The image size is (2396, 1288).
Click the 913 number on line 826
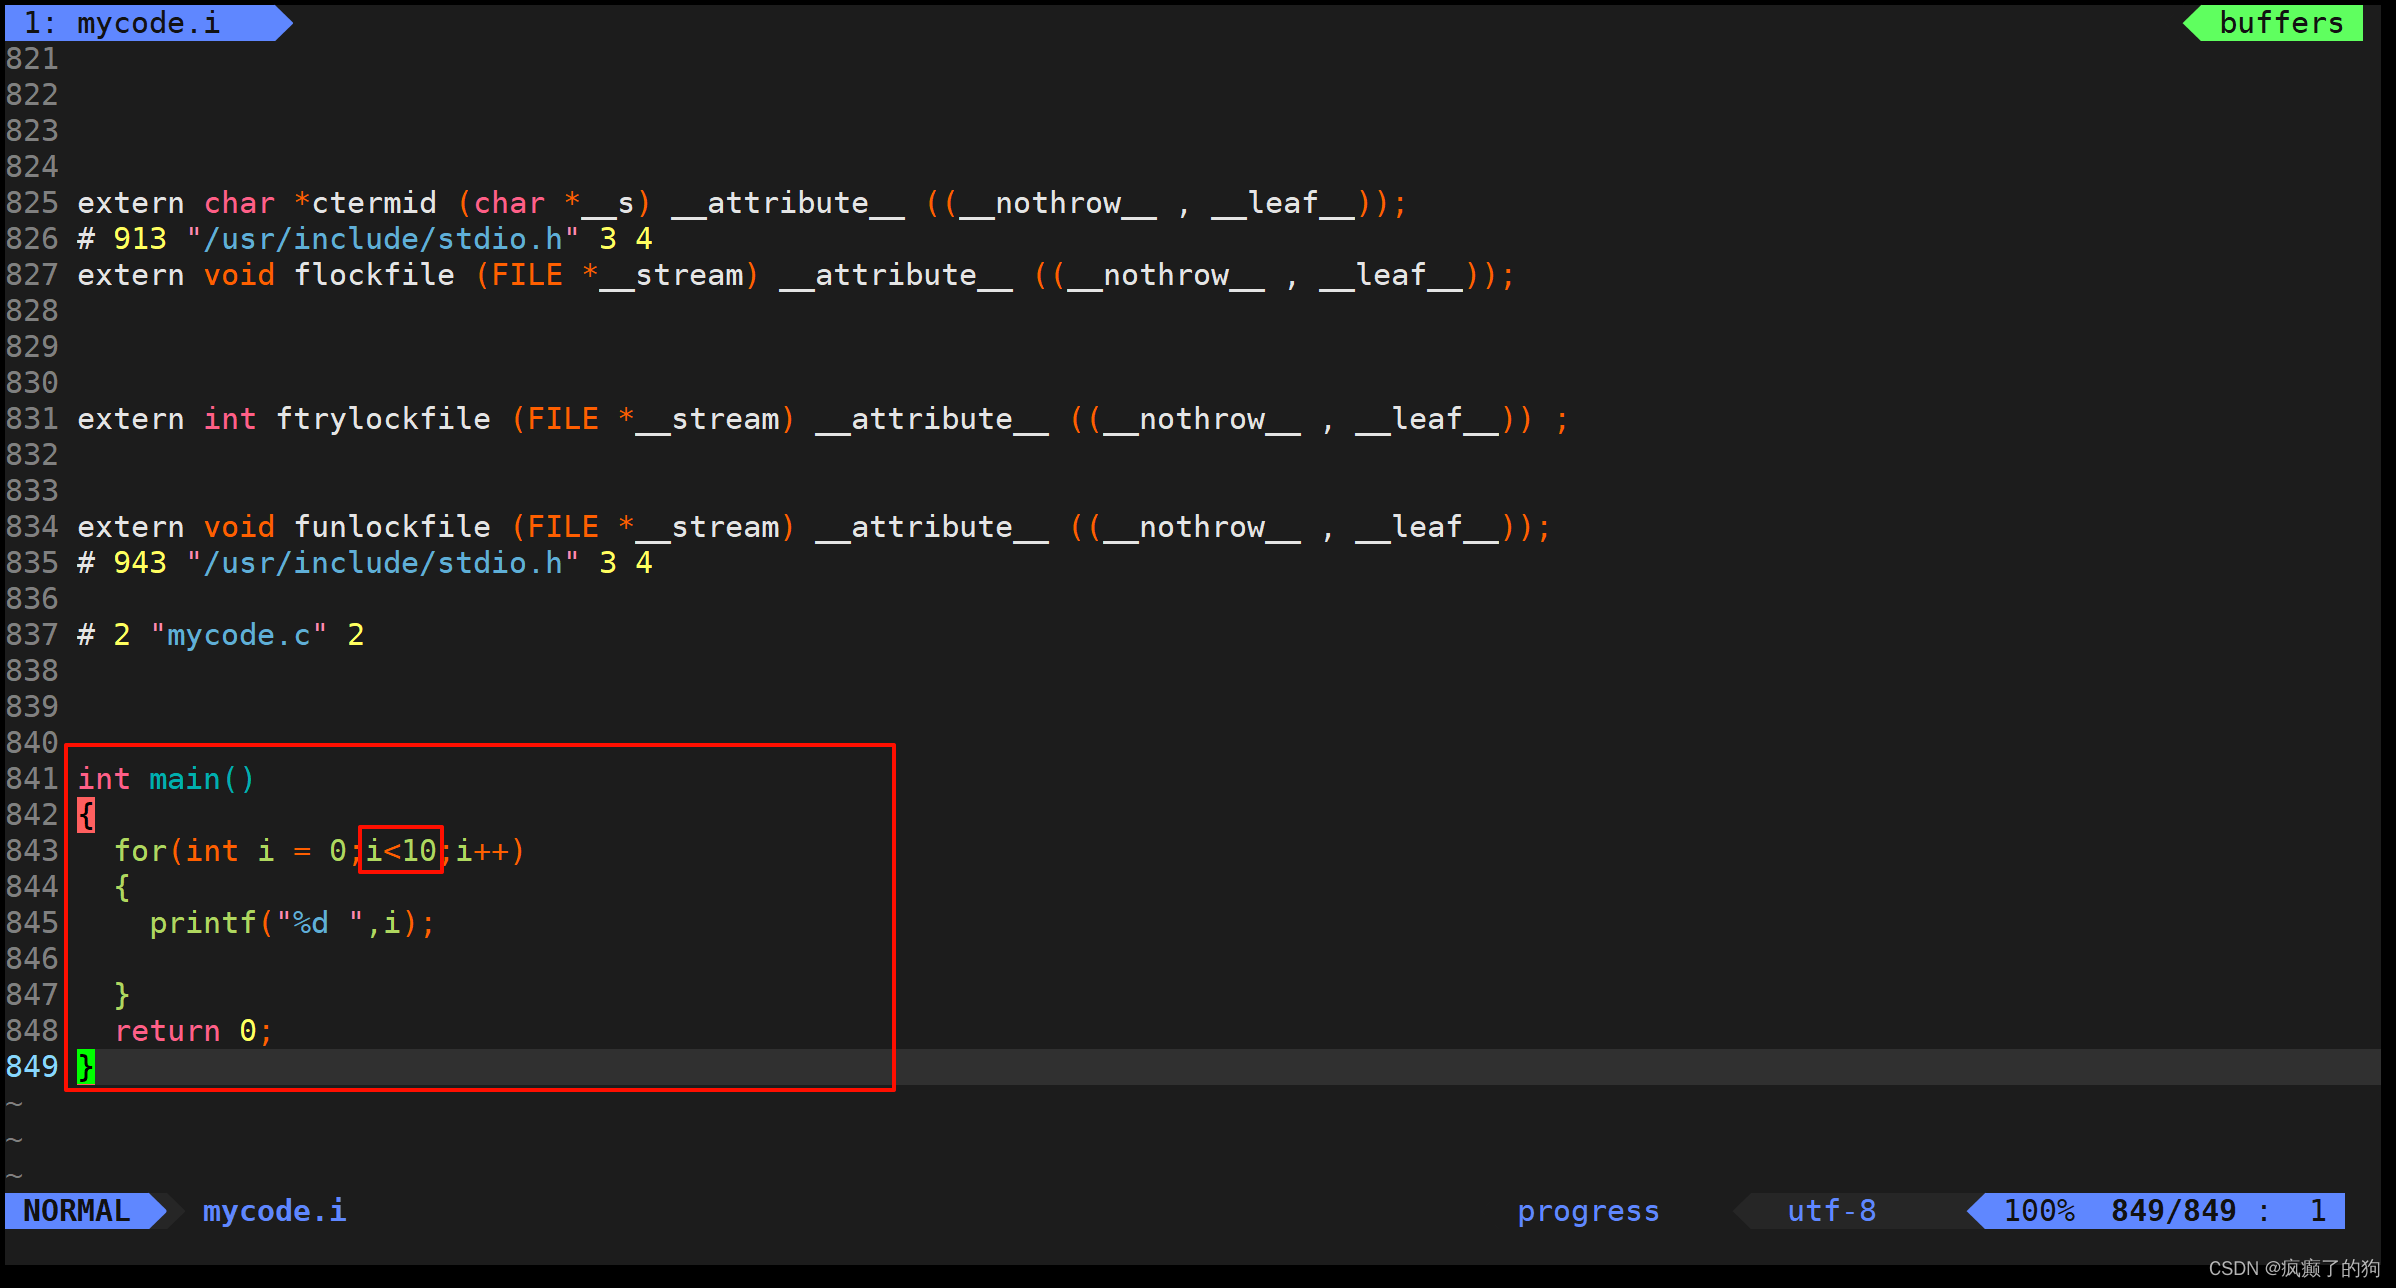[140, 239]
